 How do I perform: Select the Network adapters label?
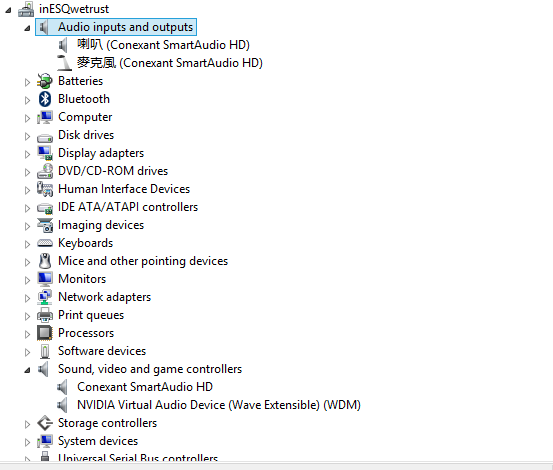coord(104,297)
